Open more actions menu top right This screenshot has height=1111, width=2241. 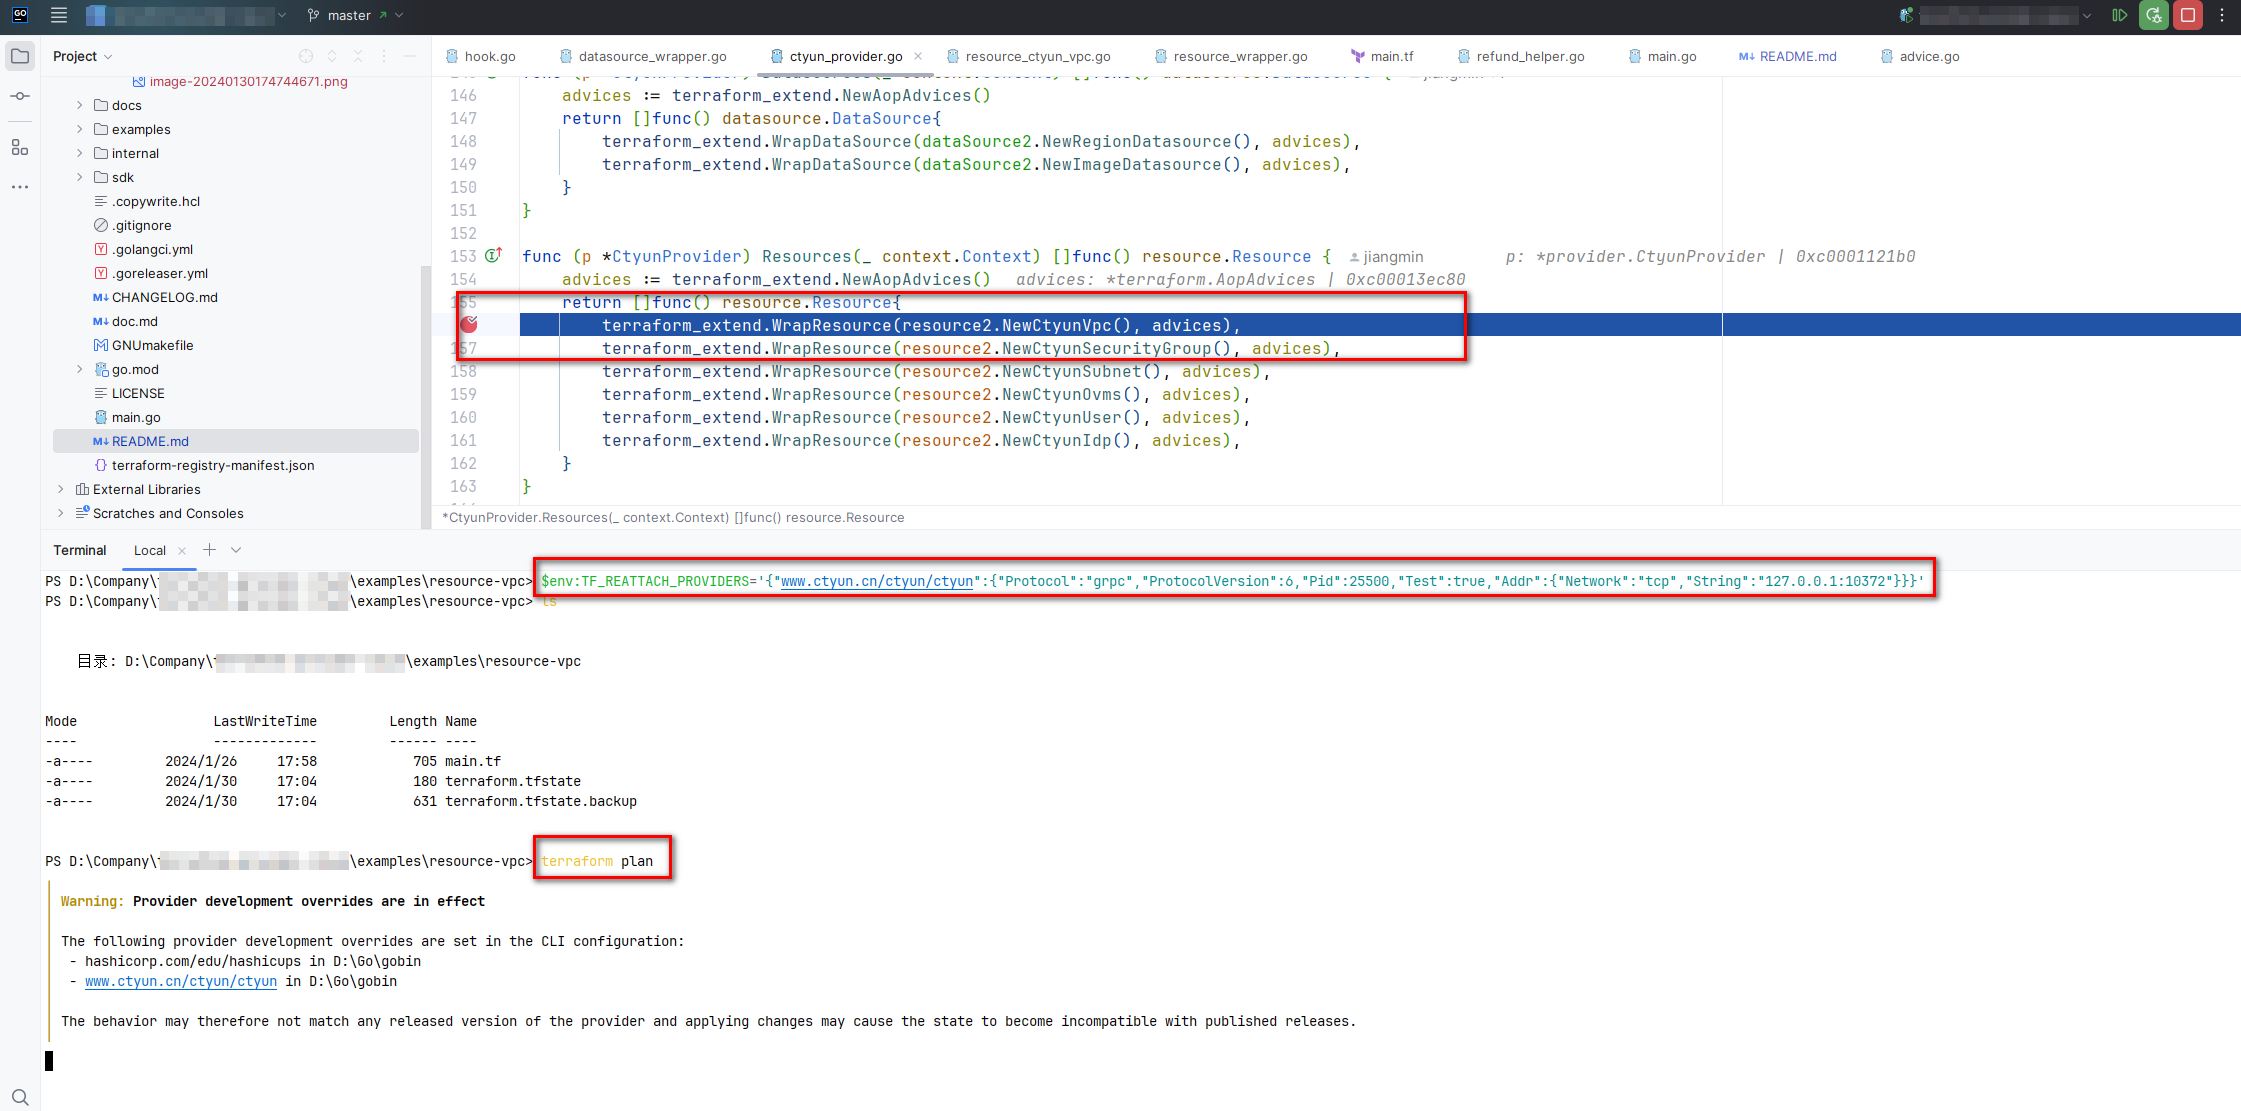click(x=2222, y=15)
